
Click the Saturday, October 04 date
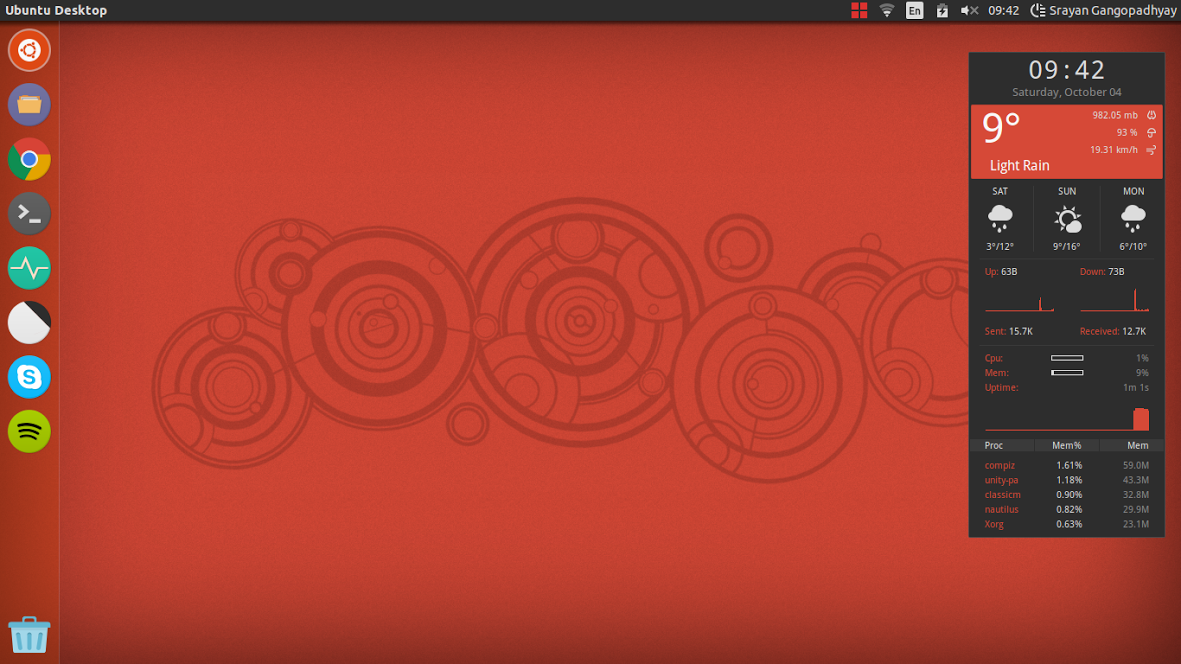click(1067, 92)
